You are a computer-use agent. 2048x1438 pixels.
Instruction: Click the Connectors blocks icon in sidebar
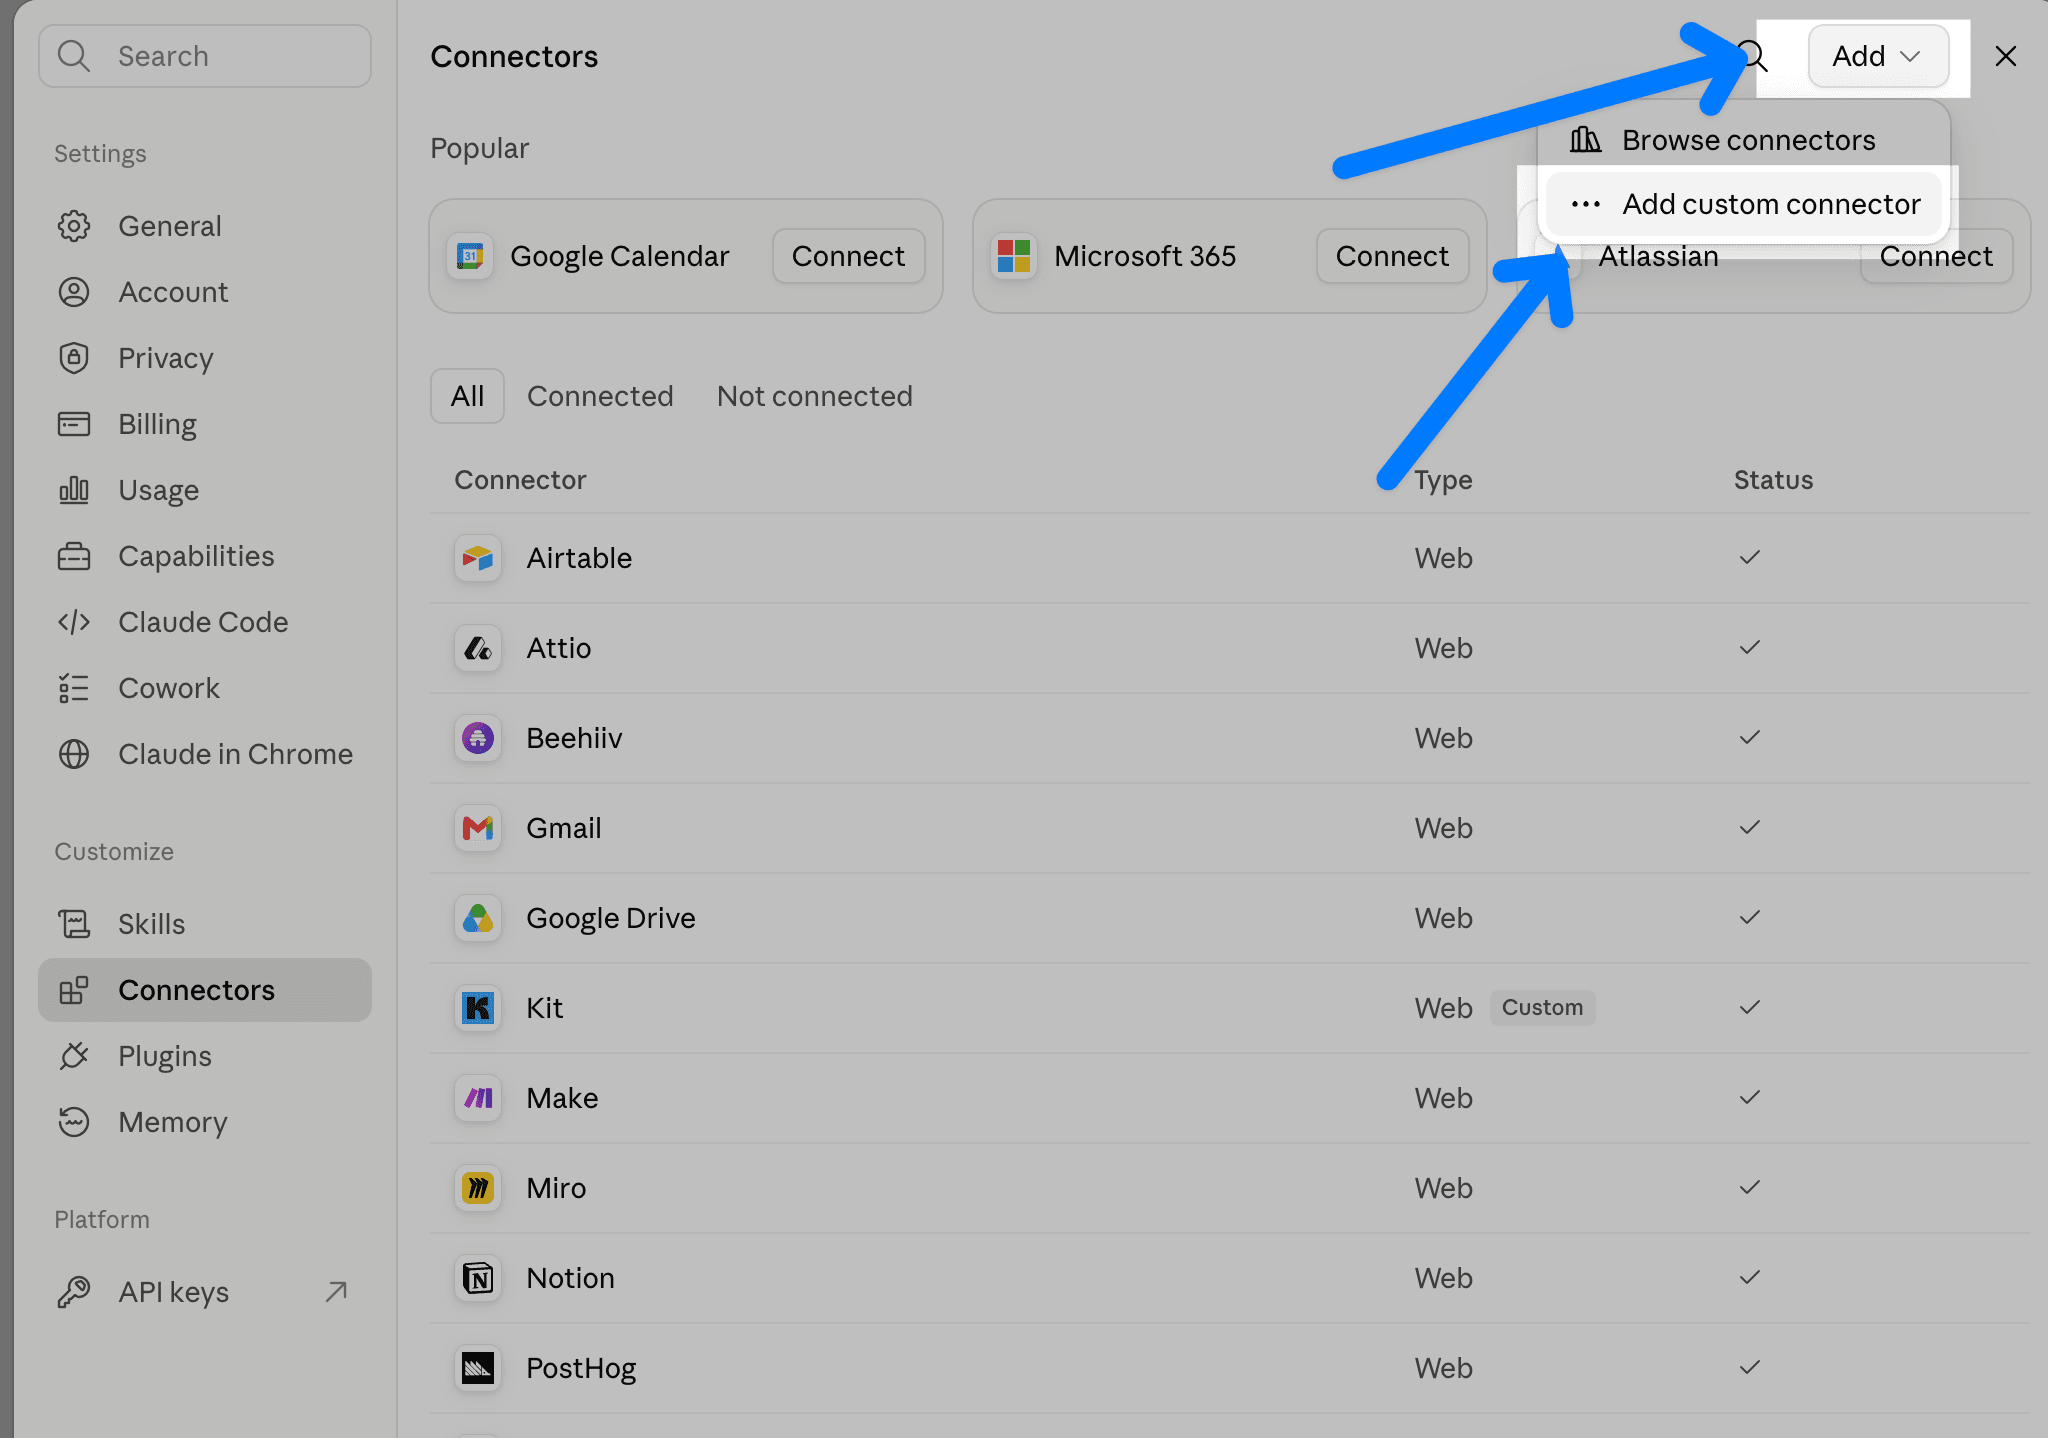click(x=74, y=990)
